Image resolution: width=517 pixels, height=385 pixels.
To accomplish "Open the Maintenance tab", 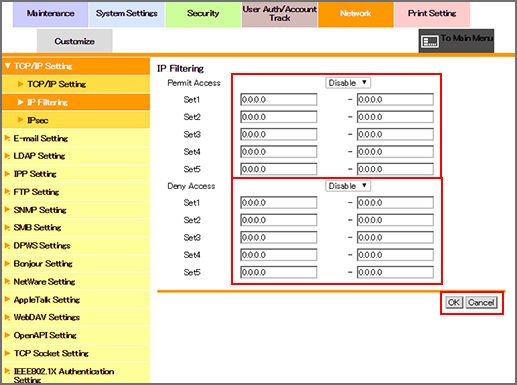I will 50,14.
